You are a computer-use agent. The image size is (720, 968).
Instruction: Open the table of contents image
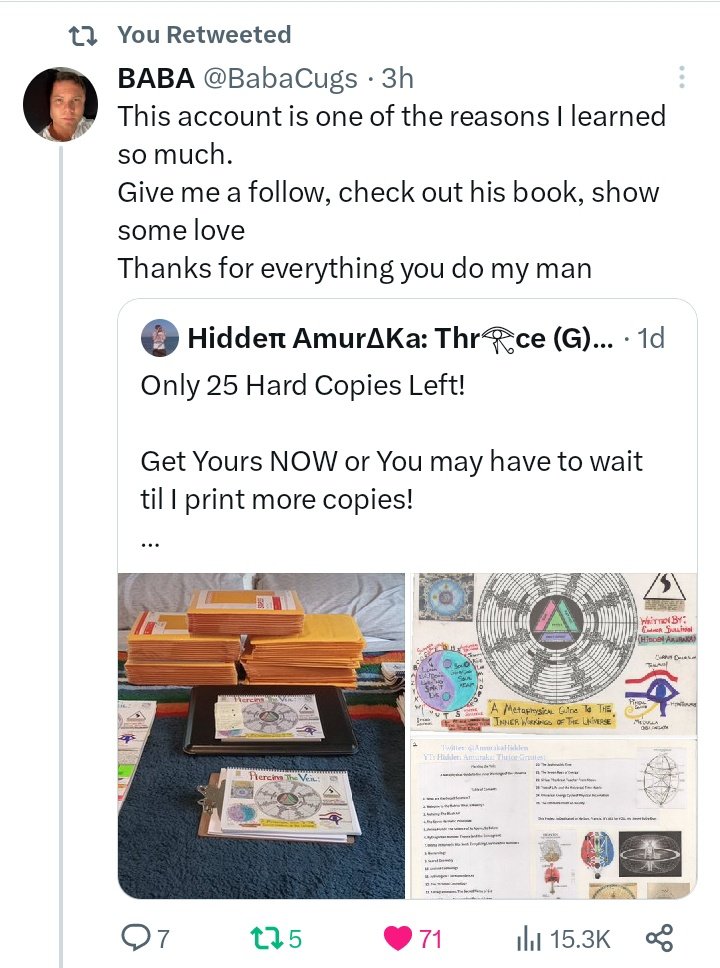pyautogui.click(x=554, y=818)
